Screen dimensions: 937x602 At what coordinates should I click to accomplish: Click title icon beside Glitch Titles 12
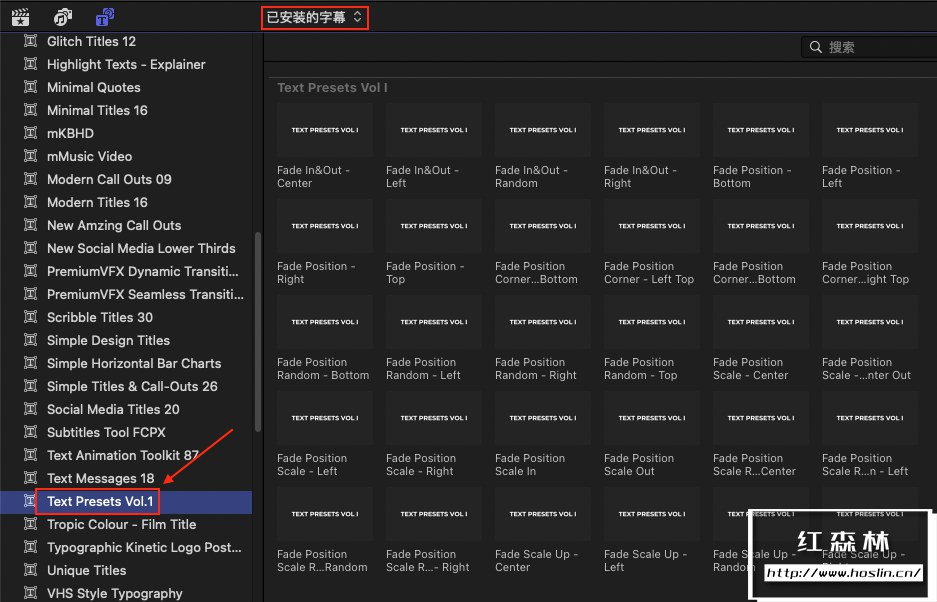coord(30,41)
